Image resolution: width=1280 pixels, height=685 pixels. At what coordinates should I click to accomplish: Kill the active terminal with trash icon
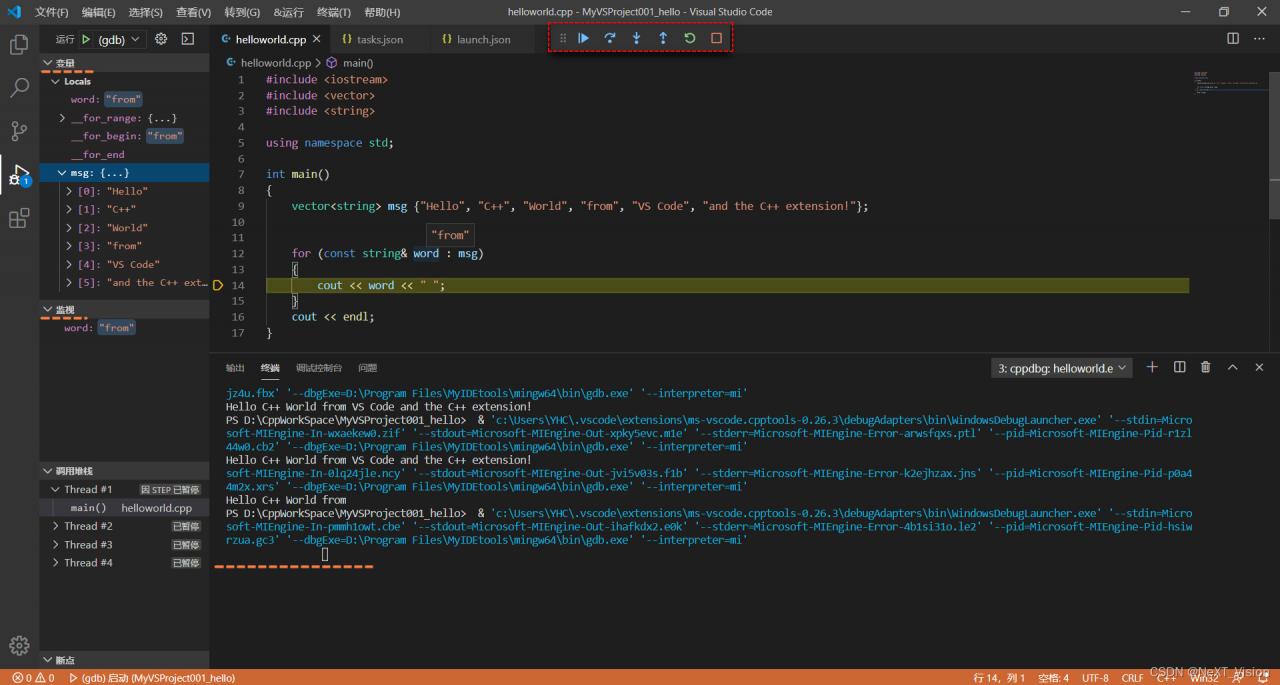click(1205, 367)
